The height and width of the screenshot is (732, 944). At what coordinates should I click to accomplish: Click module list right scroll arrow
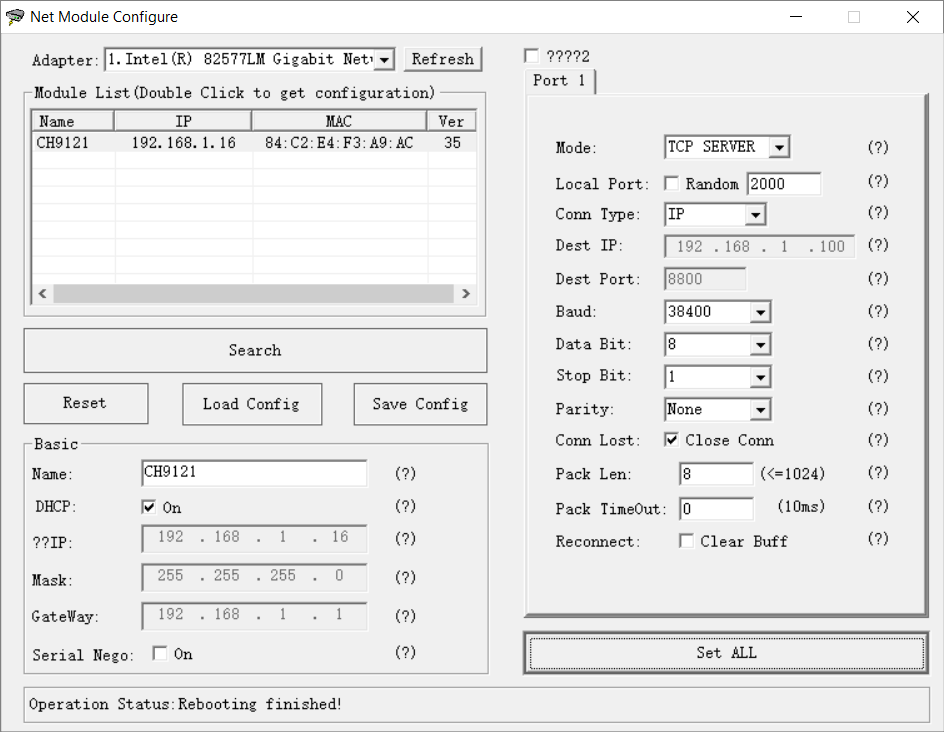coord(465,294)
